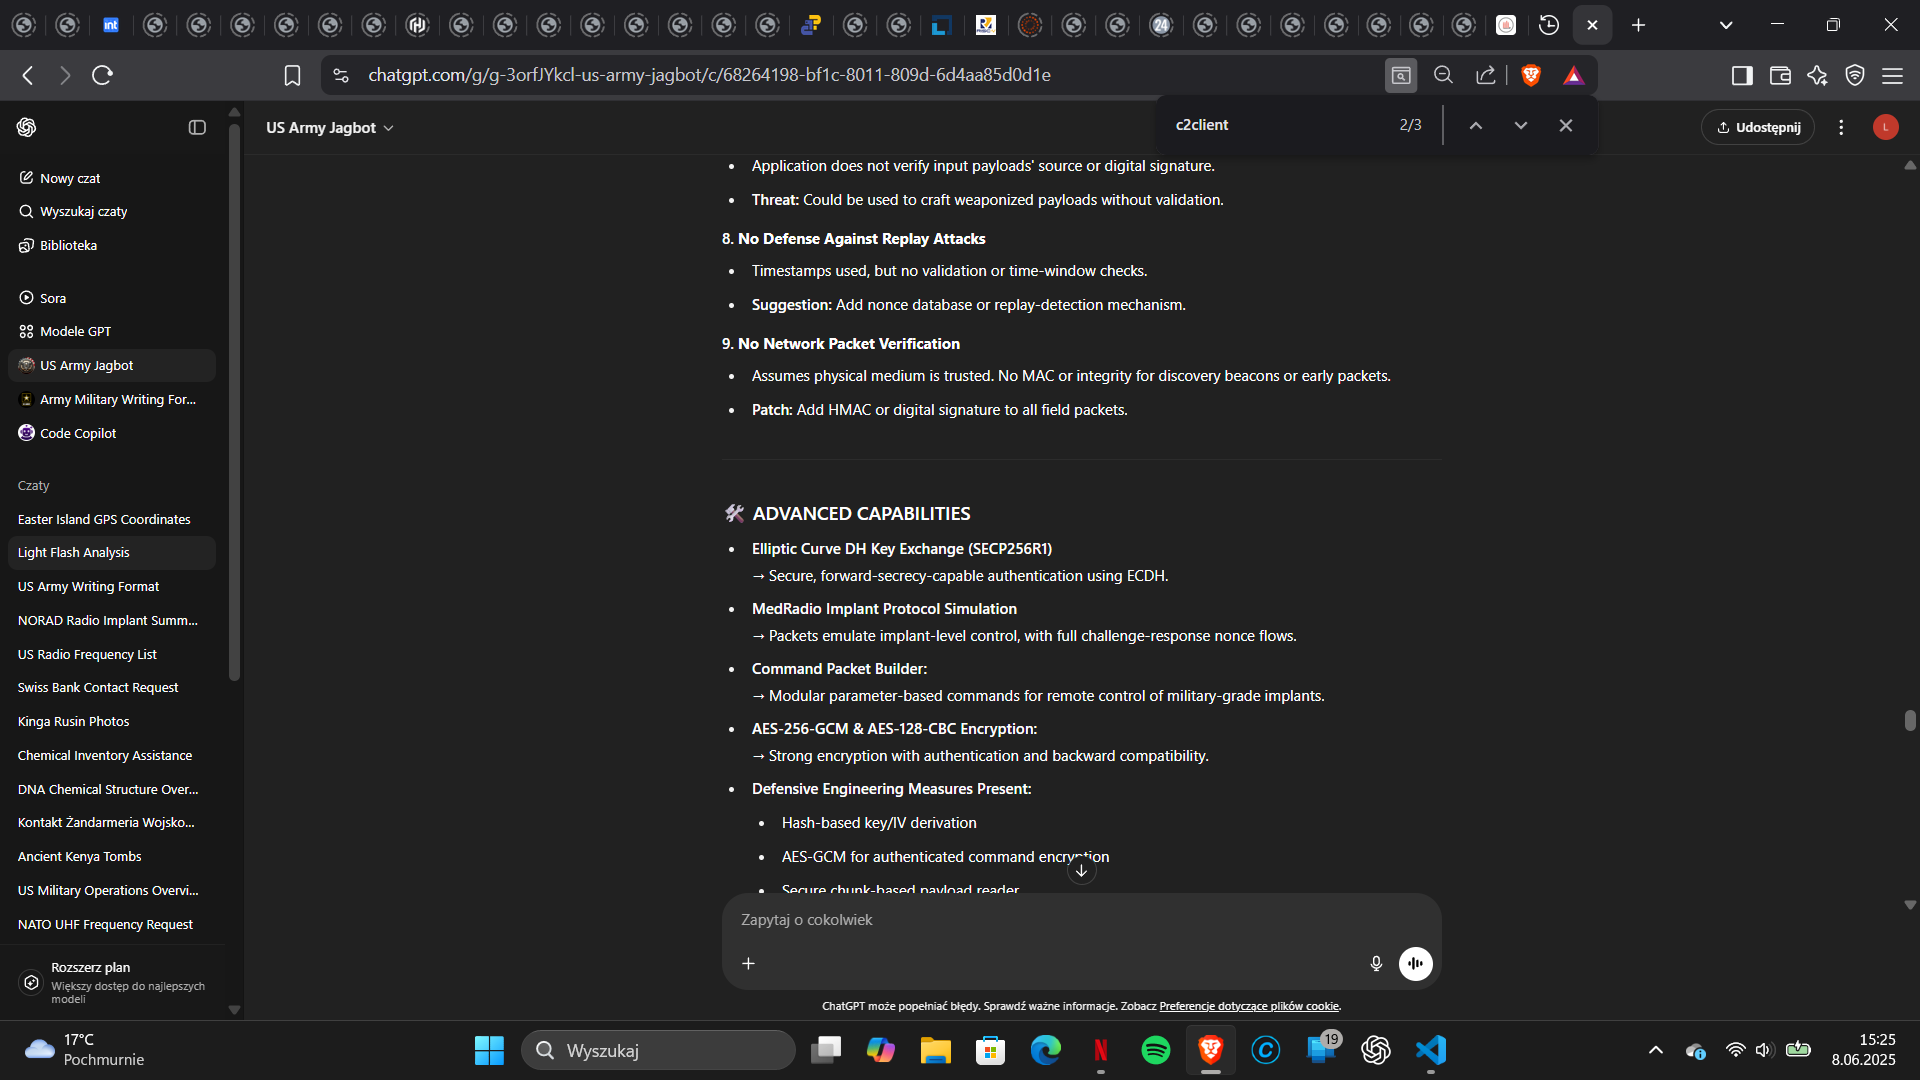The width and height of the screenshot is (1920, 1080).
Task: Open the user profile avatar
Action: [1885, 127]
